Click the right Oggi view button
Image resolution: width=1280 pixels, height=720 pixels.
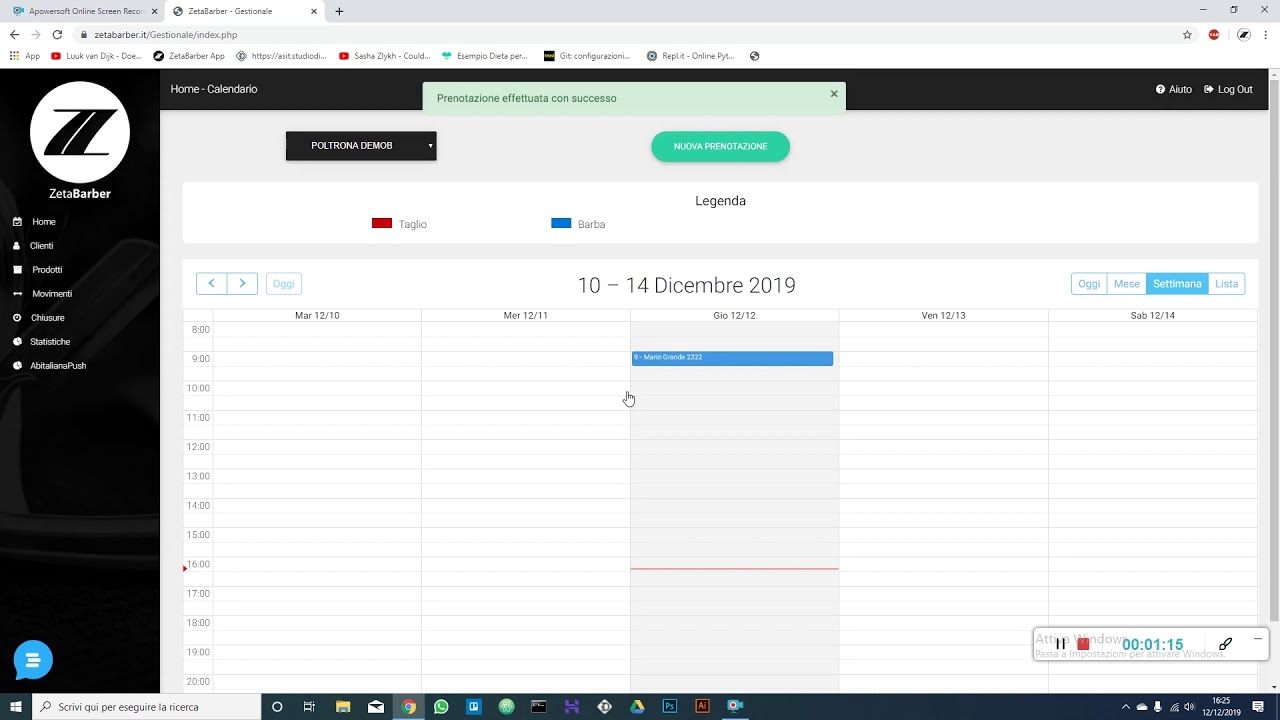(x=1089, y=284)
